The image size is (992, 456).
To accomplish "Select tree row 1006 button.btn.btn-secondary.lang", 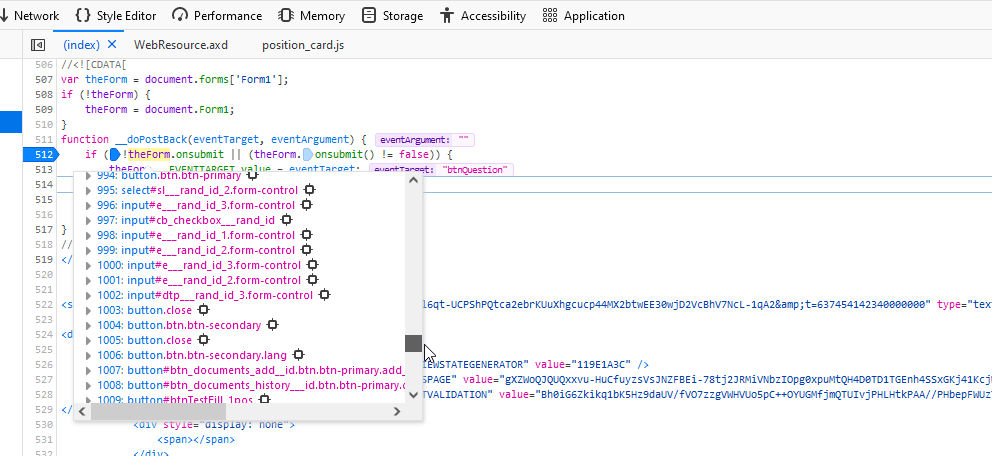I will tap(239, 355).
